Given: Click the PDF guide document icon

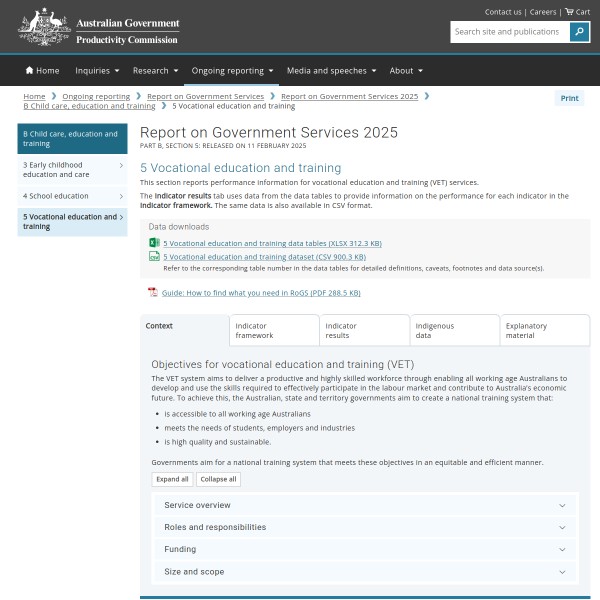Looking at the screenshot, I should (153, 292).
